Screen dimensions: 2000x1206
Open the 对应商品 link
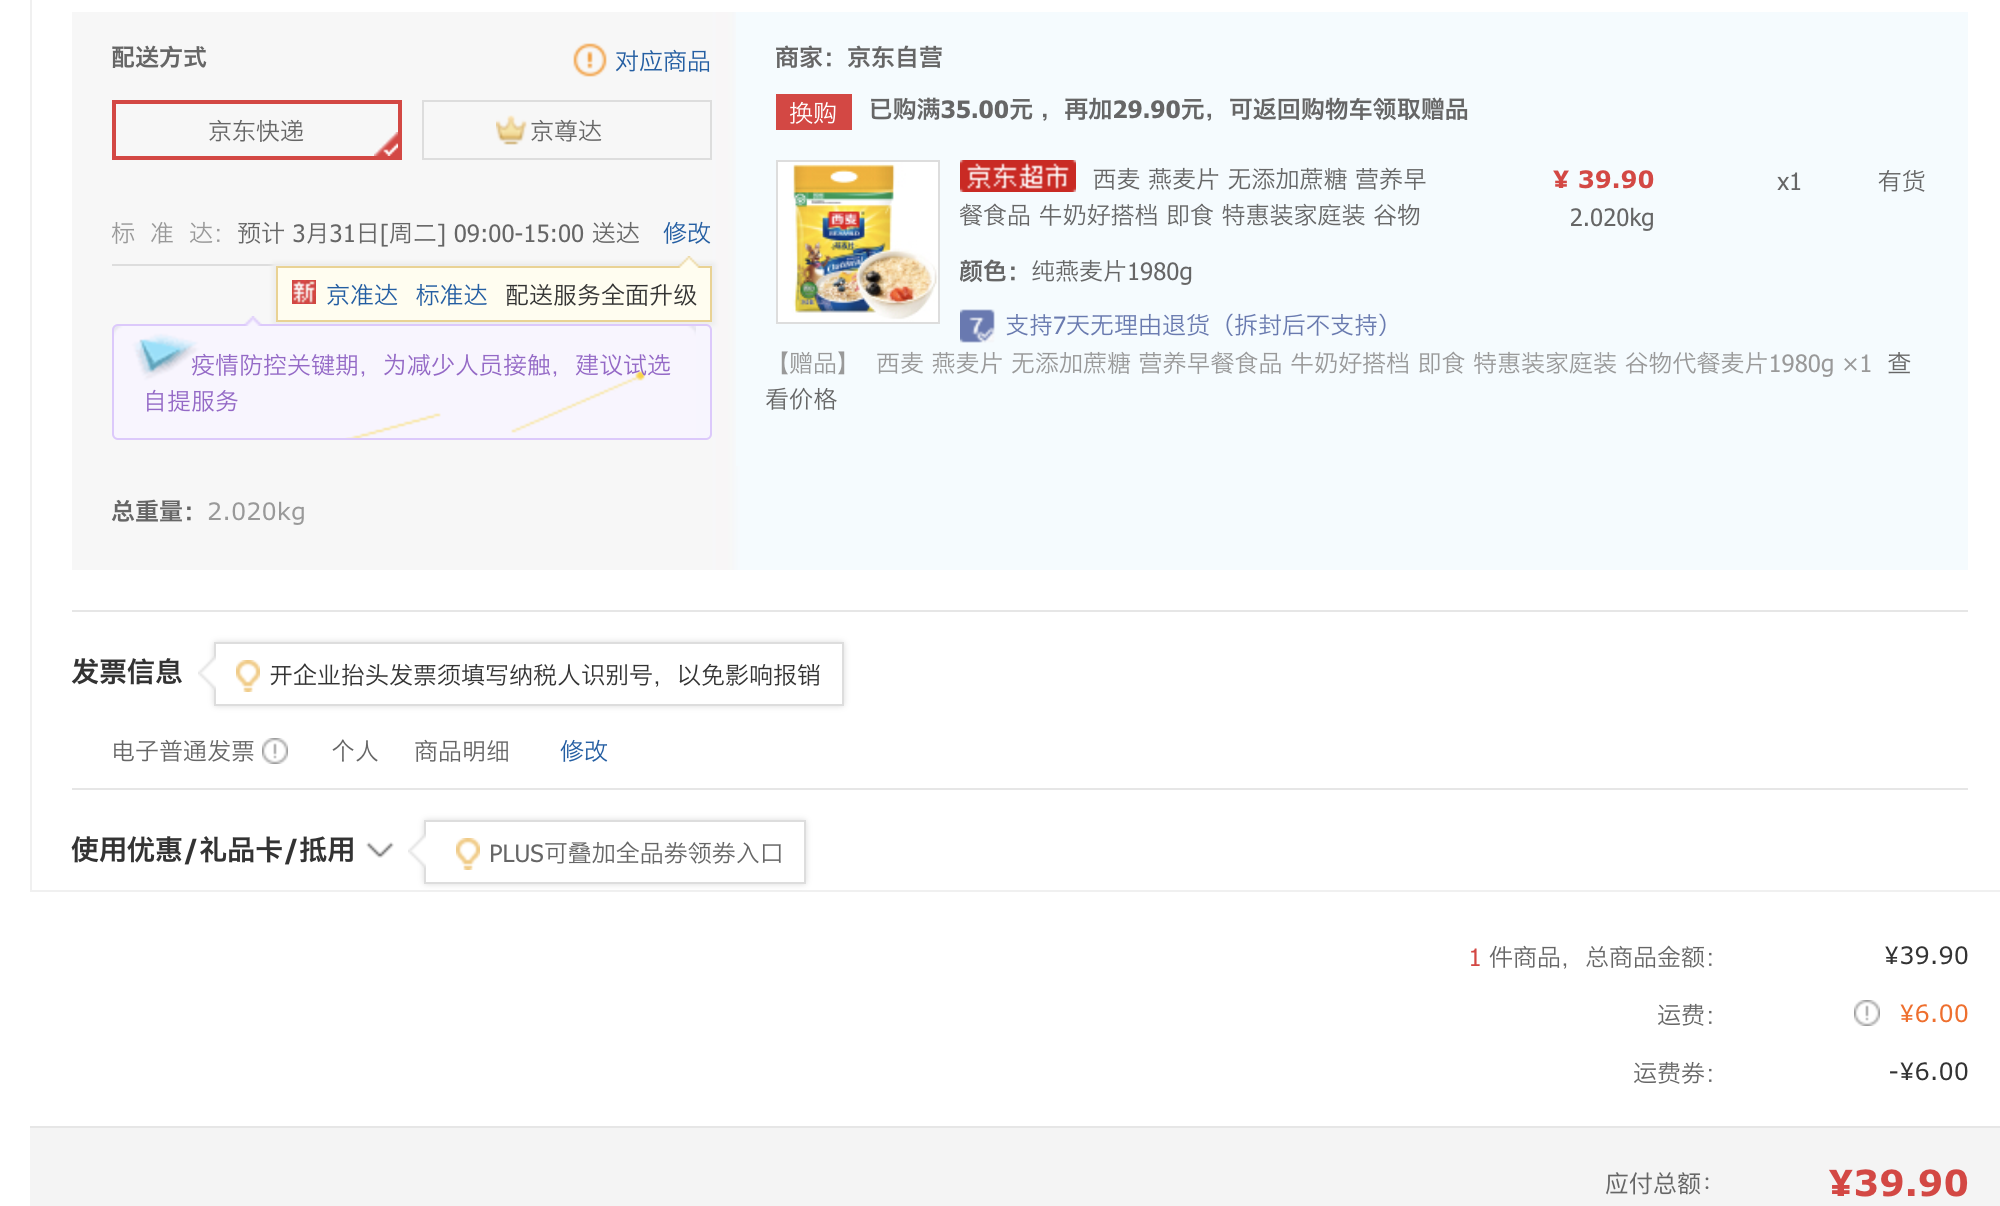[x=662, y=61]
